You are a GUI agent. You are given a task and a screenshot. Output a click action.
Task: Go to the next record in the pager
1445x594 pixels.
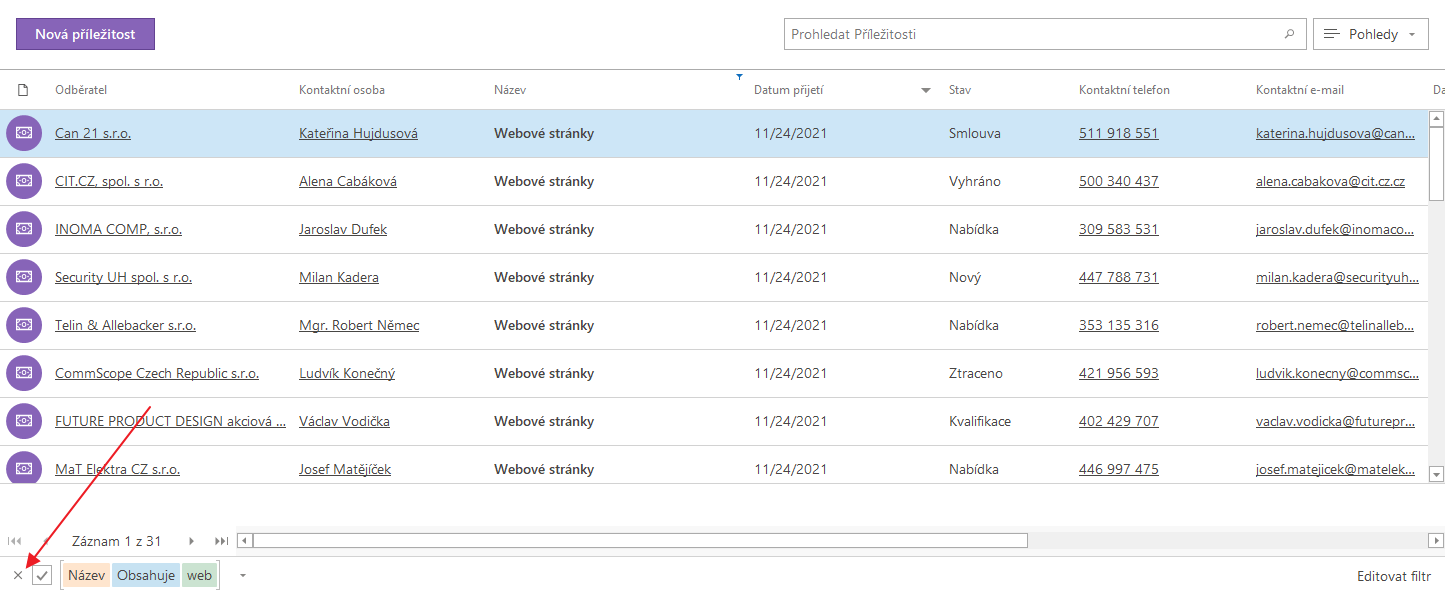pos(192,541)
